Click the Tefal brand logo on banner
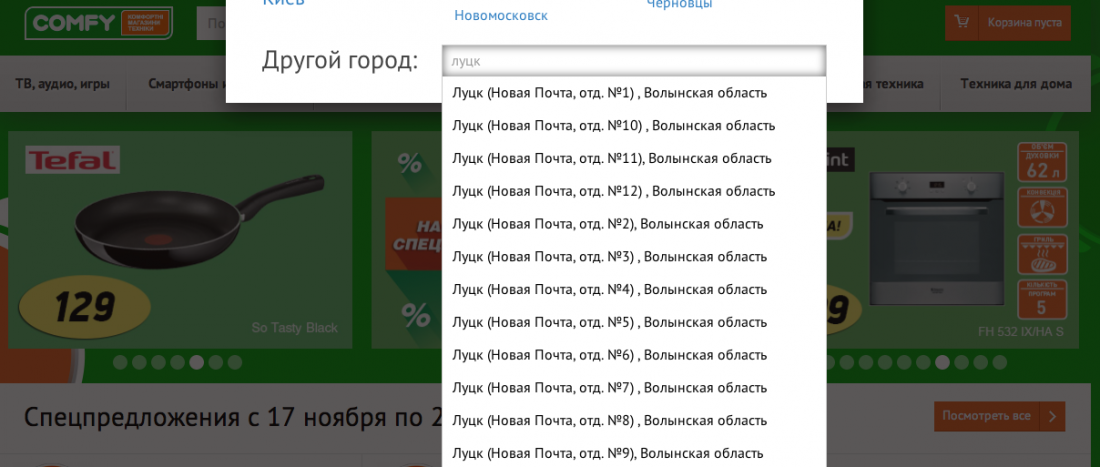This screenshot has width=1100, height=467. [x=72, y=161]
